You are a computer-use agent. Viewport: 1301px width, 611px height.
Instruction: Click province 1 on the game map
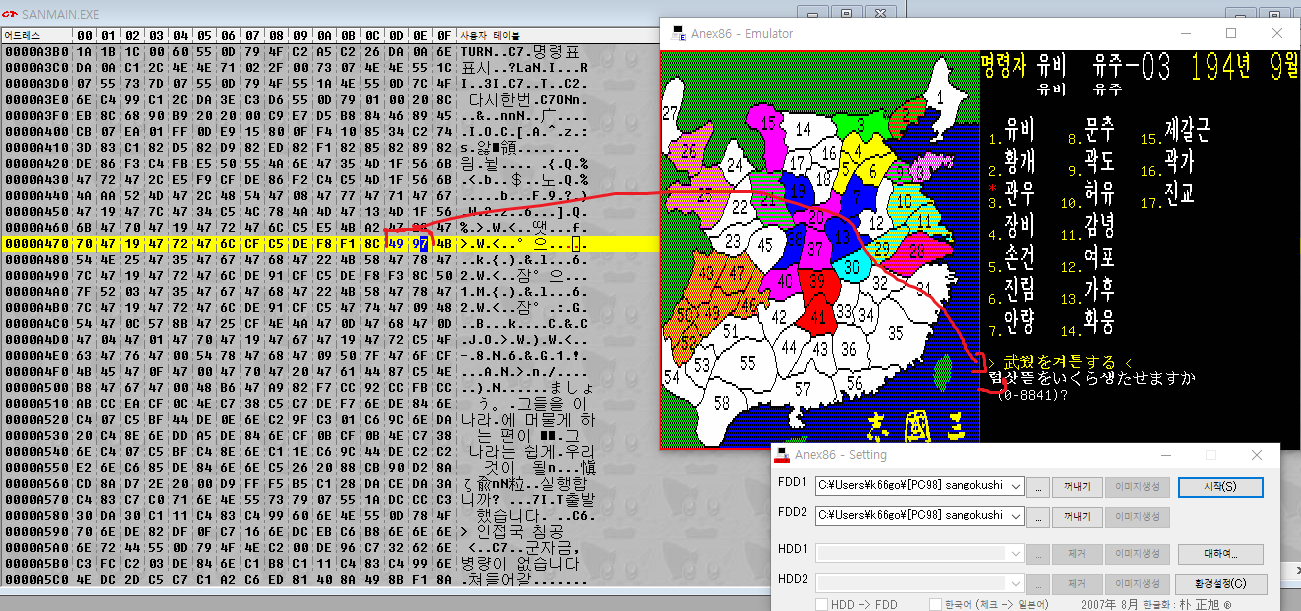938,96
